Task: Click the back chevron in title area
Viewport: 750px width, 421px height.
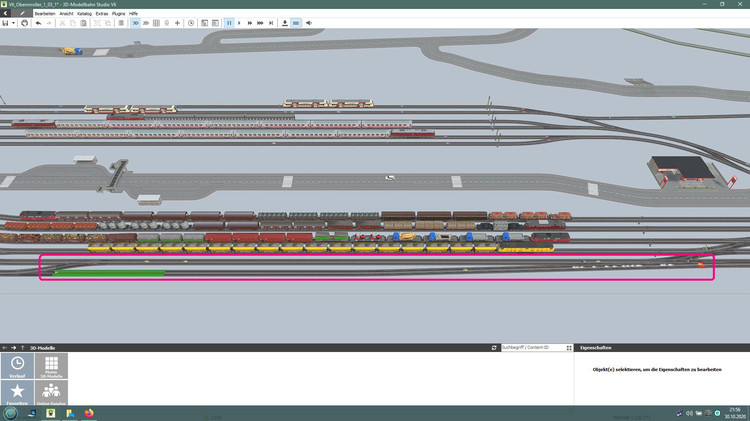Action: (6, 12)
